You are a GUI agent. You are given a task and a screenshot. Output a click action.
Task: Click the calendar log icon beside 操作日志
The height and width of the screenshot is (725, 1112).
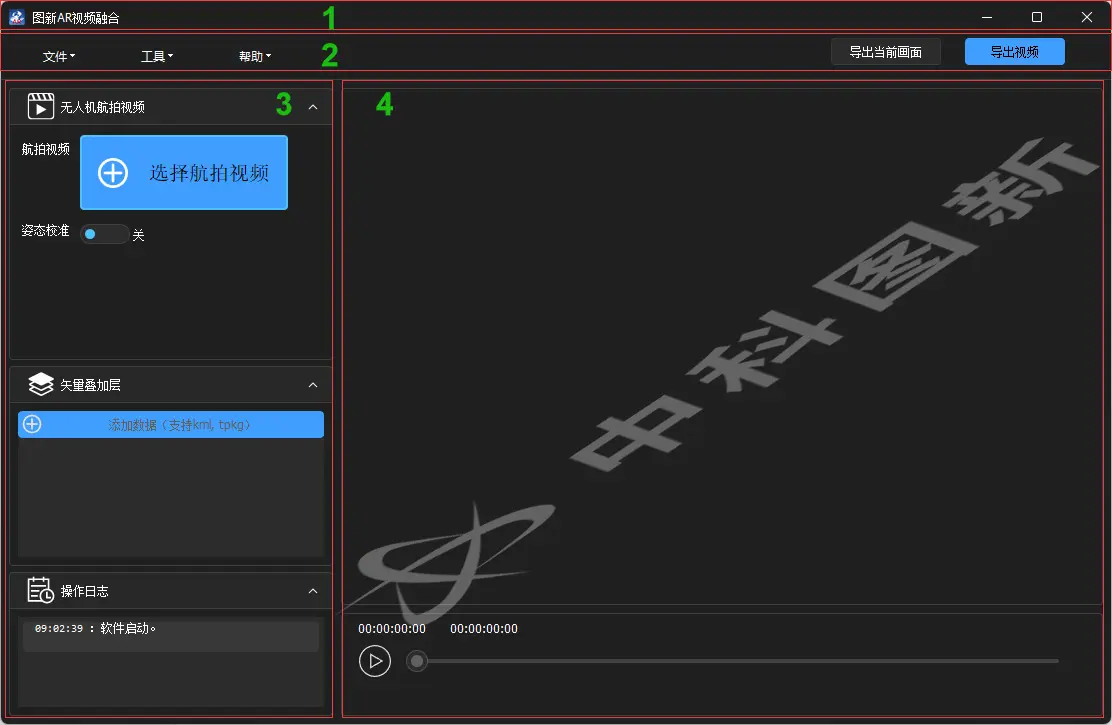pos(40,590)
